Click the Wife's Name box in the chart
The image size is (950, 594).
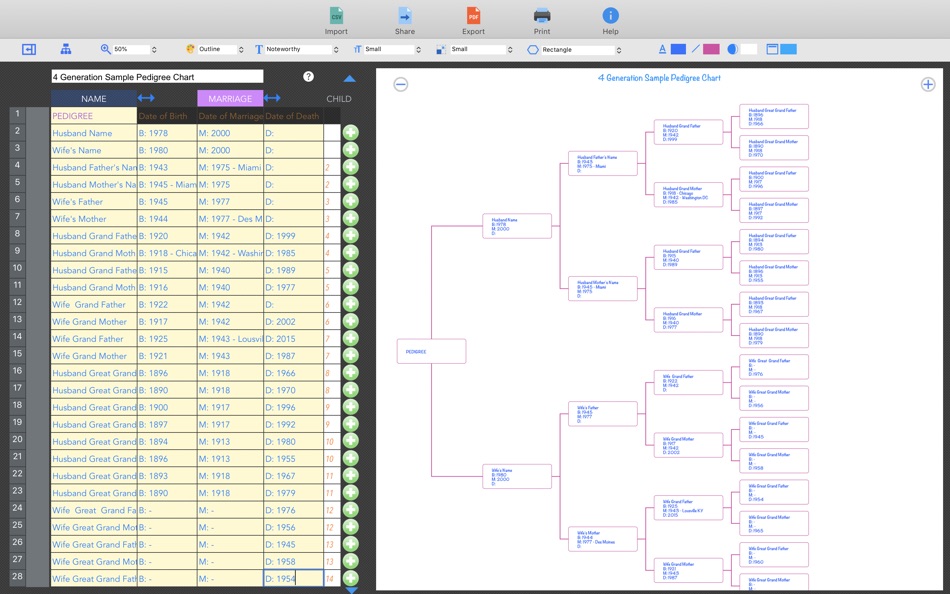pos(517,476)
